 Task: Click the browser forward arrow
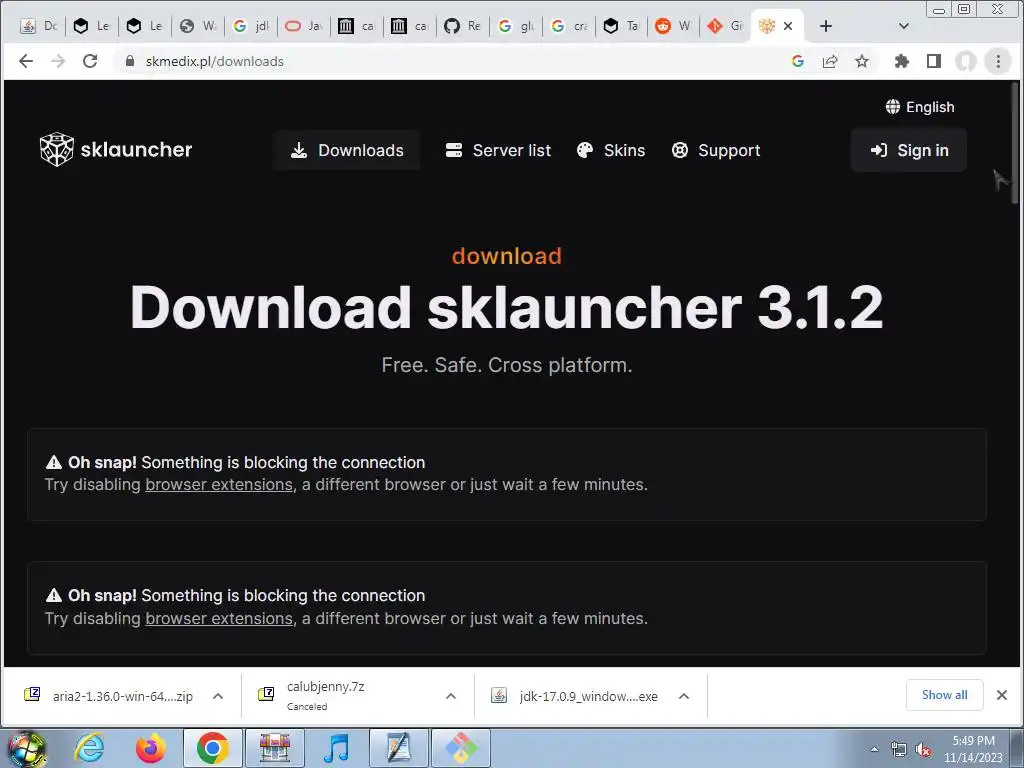point(57,61)
